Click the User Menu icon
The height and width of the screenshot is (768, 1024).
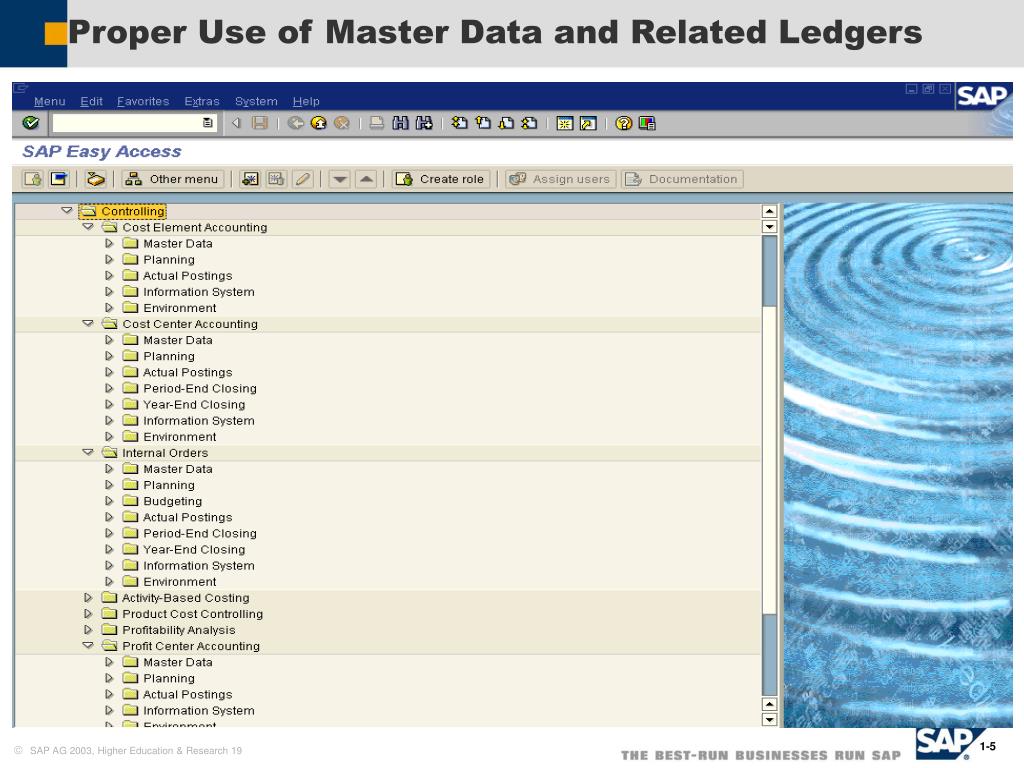[33, 179]
